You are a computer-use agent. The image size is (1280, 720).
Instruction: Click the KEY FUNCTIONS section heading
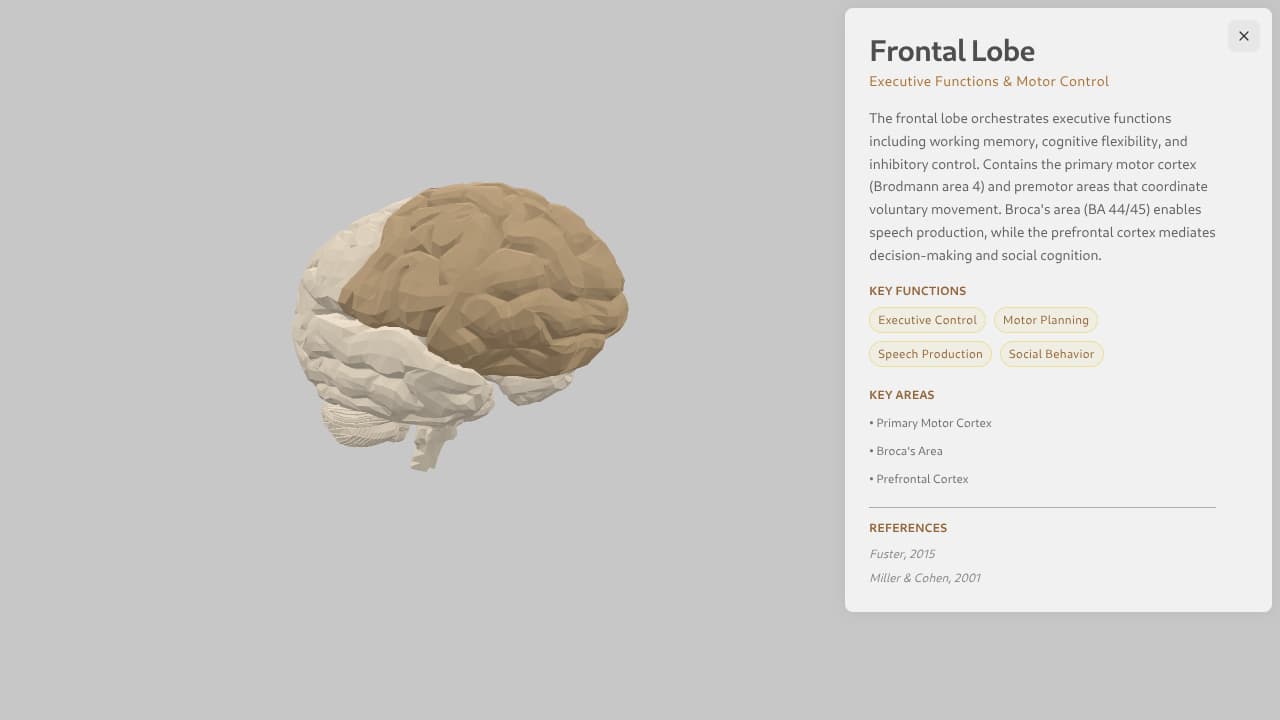tap(917, 291)
